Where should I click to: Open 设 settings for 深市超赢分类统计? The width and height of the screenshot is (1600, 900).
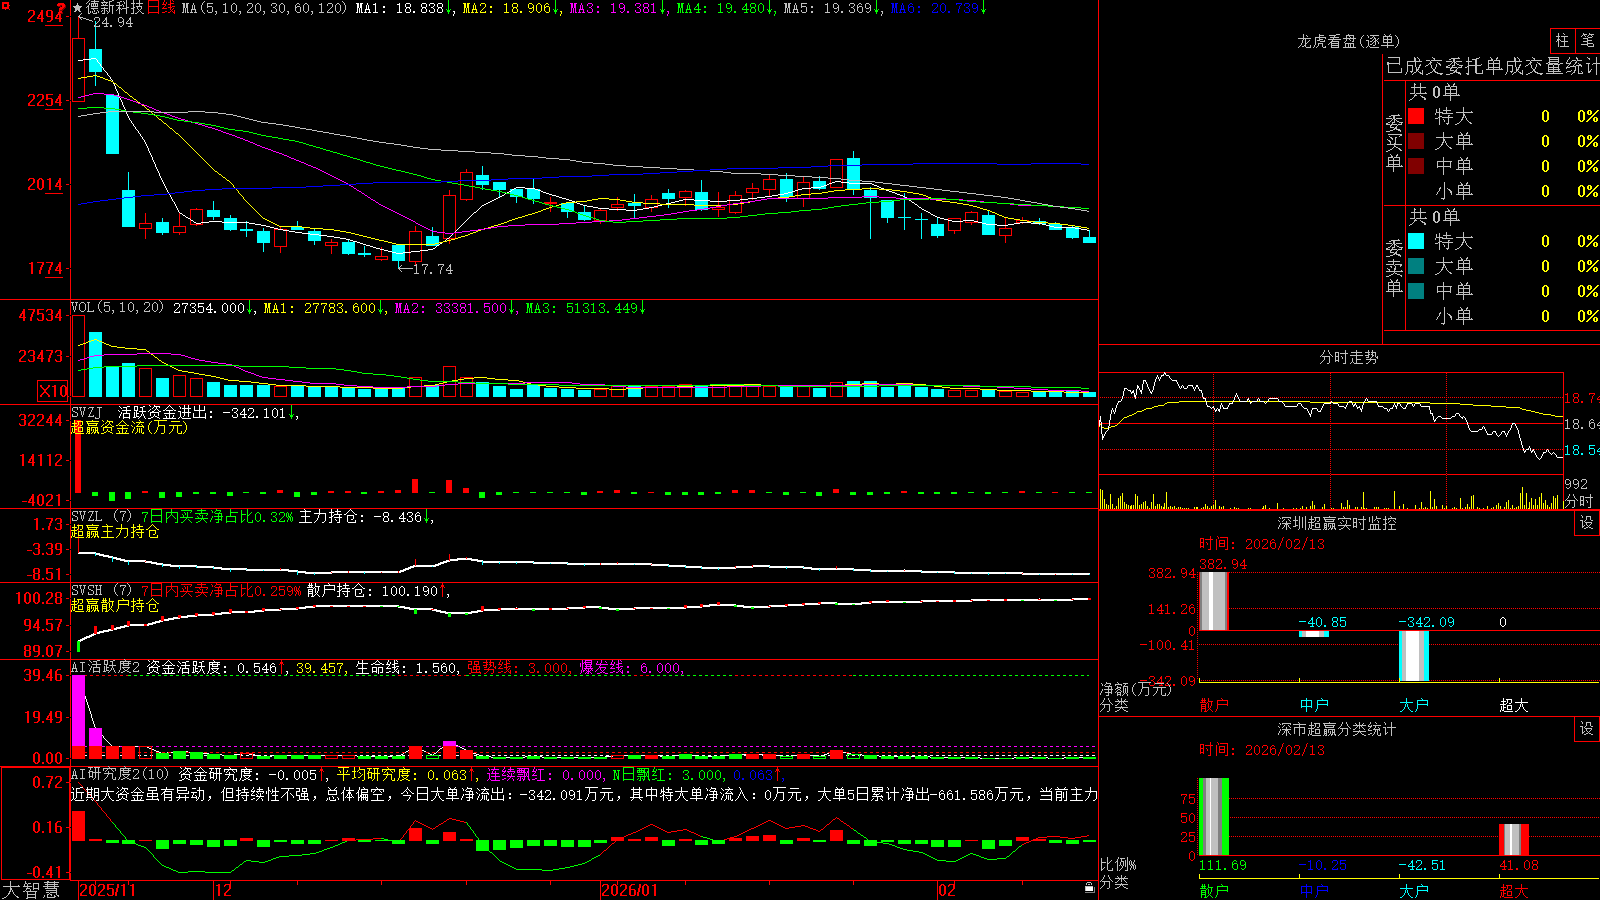(1587, 729)
